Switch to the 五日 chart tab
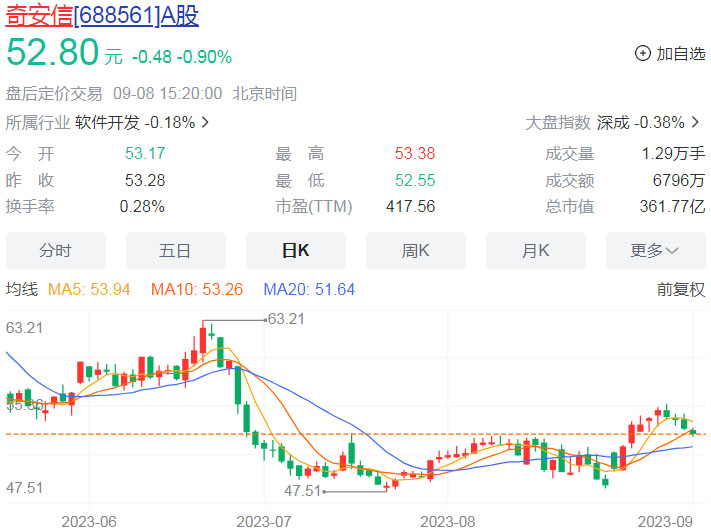711x531 pixels. click(x=175, y=250)
